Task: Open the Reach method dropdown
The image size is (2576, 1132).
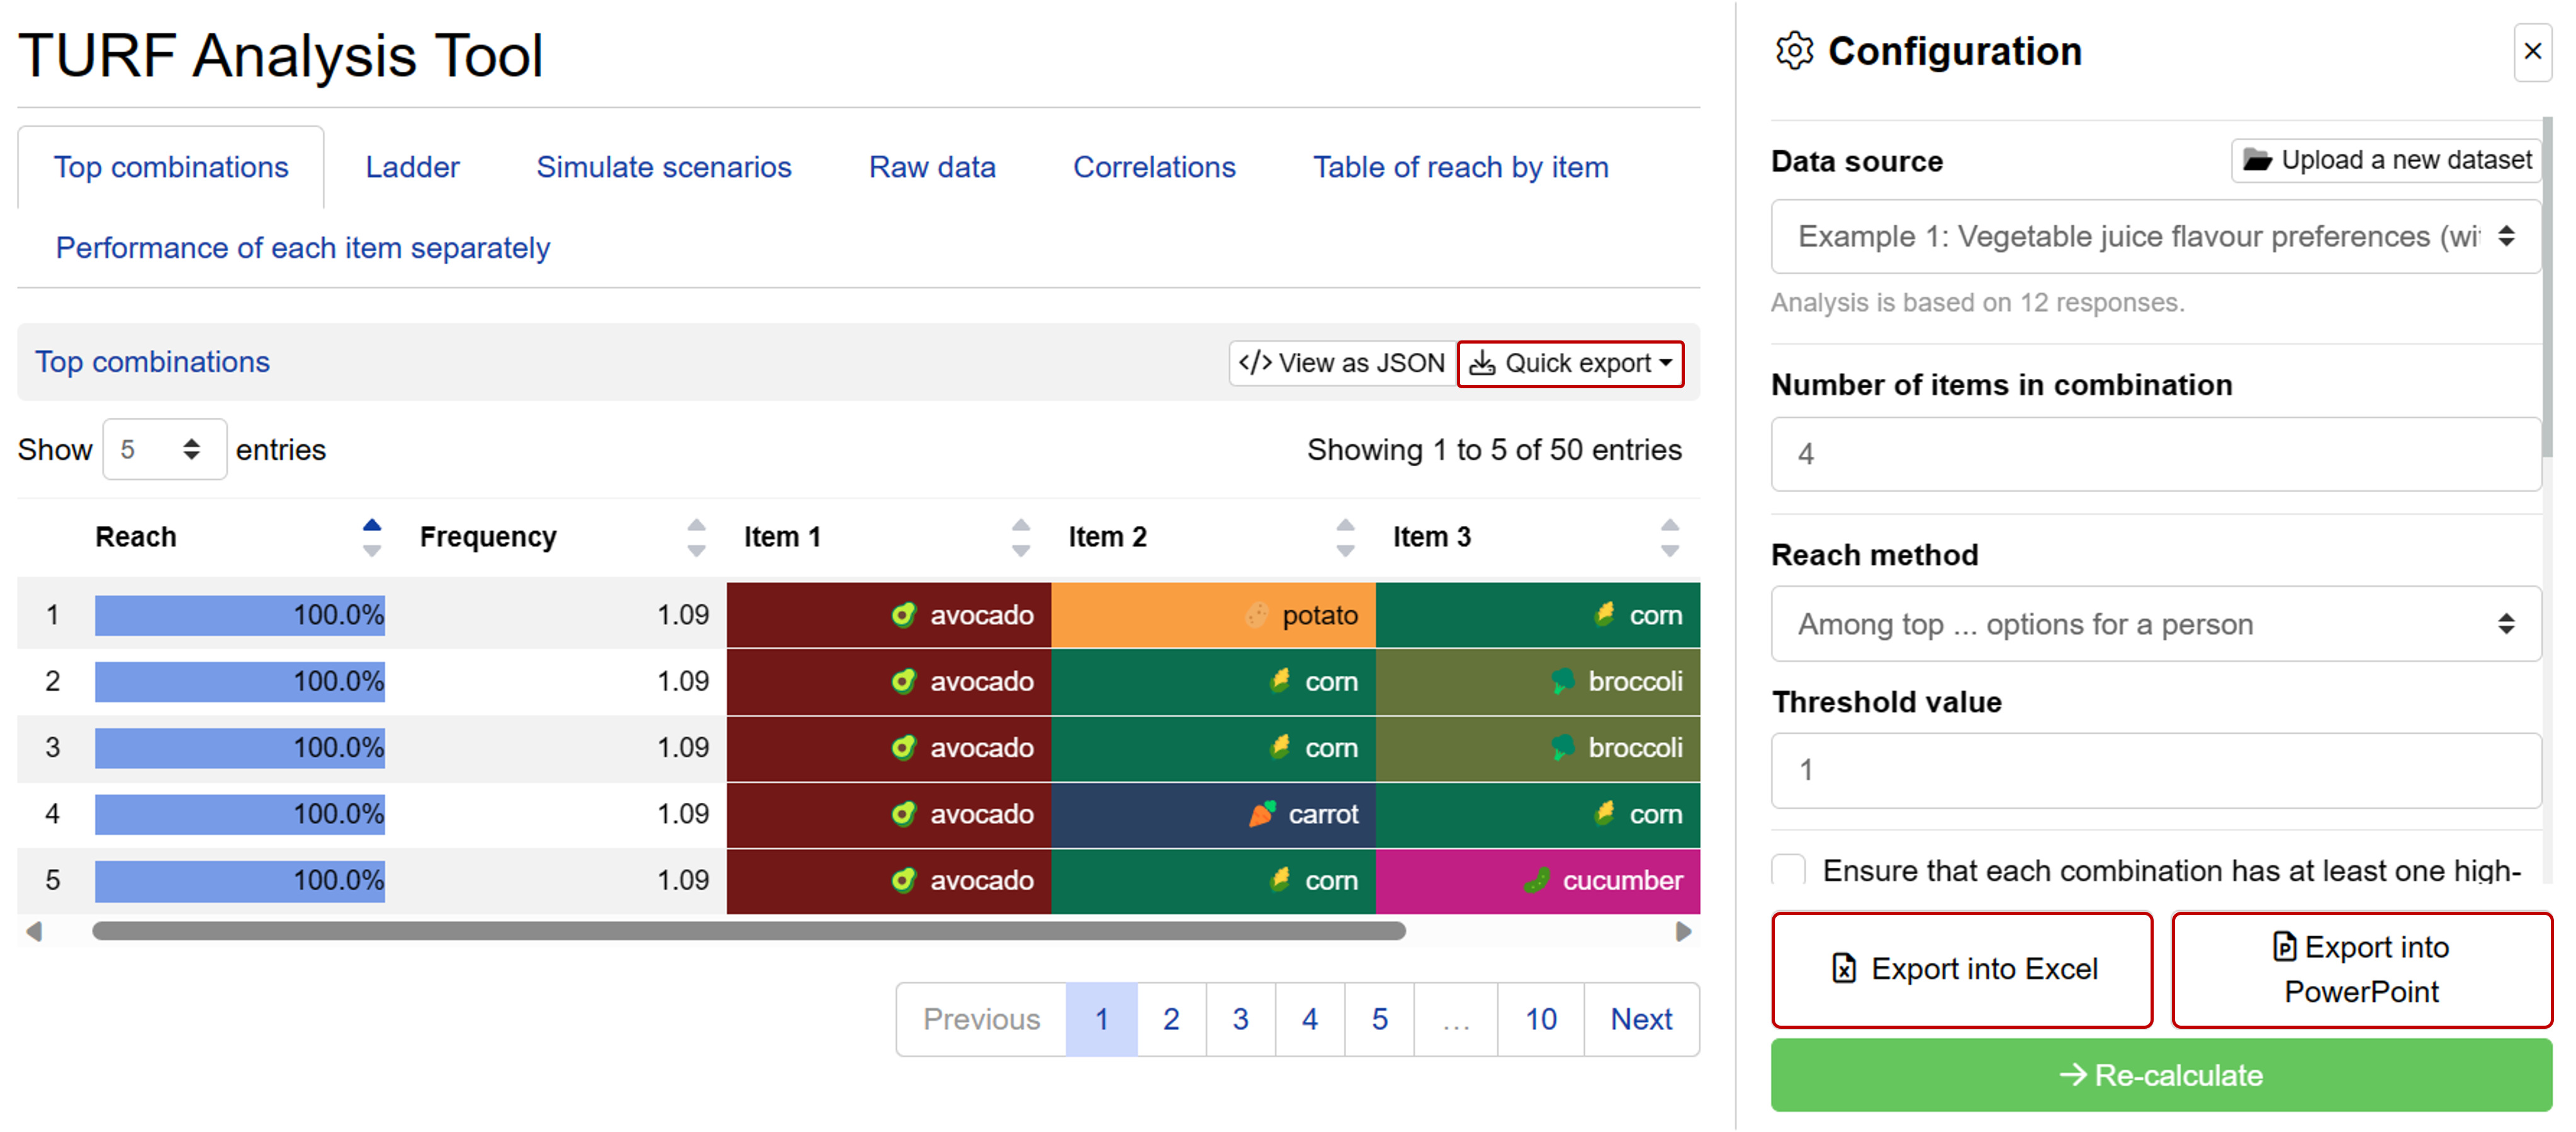Action: click(x=2156, y=624)
